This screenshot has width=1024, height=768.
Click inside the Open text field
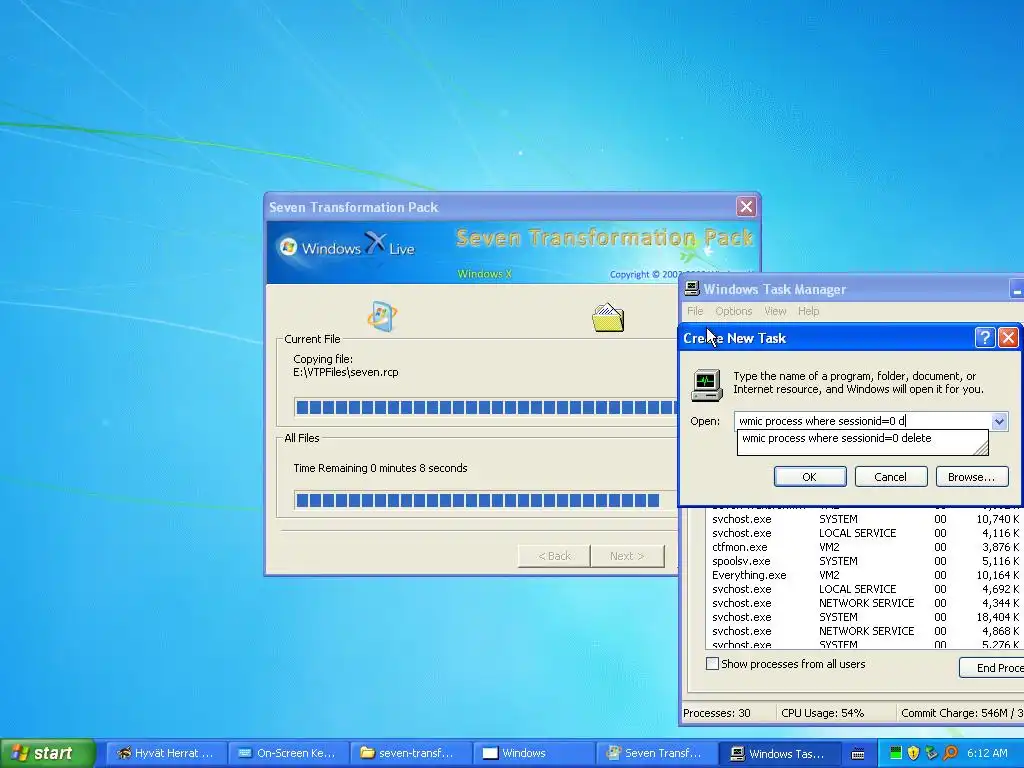862,421
